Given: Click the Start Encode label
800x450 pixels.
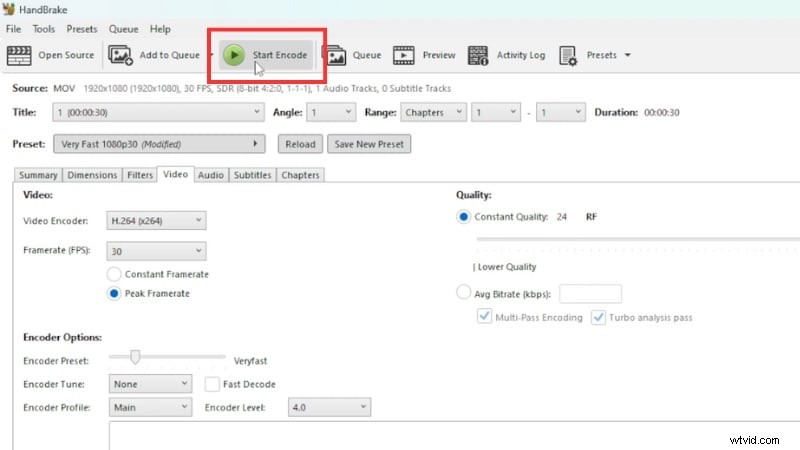Looking at the screenshot, I should pyautogui.click(x=280, y=55).
